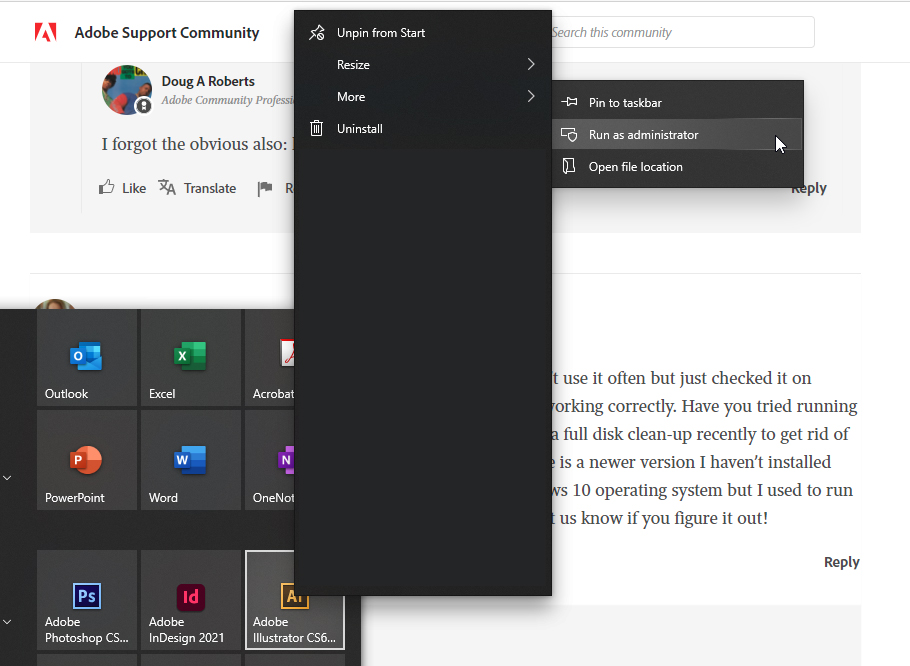Launch Excel from the Start menu
The image size is (910, 666).
coord(190,357)
